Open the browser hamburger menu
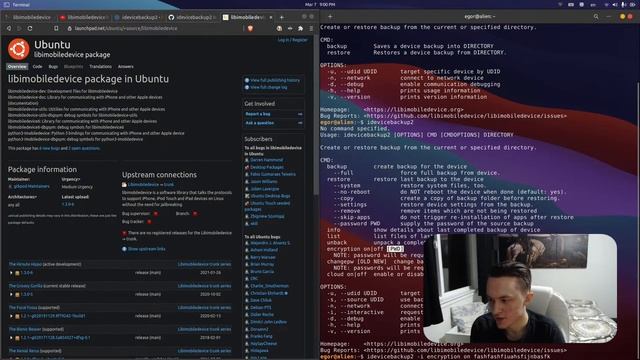Image resolution: width=640 pixels, height=360 pixels. tap(311, 28)
